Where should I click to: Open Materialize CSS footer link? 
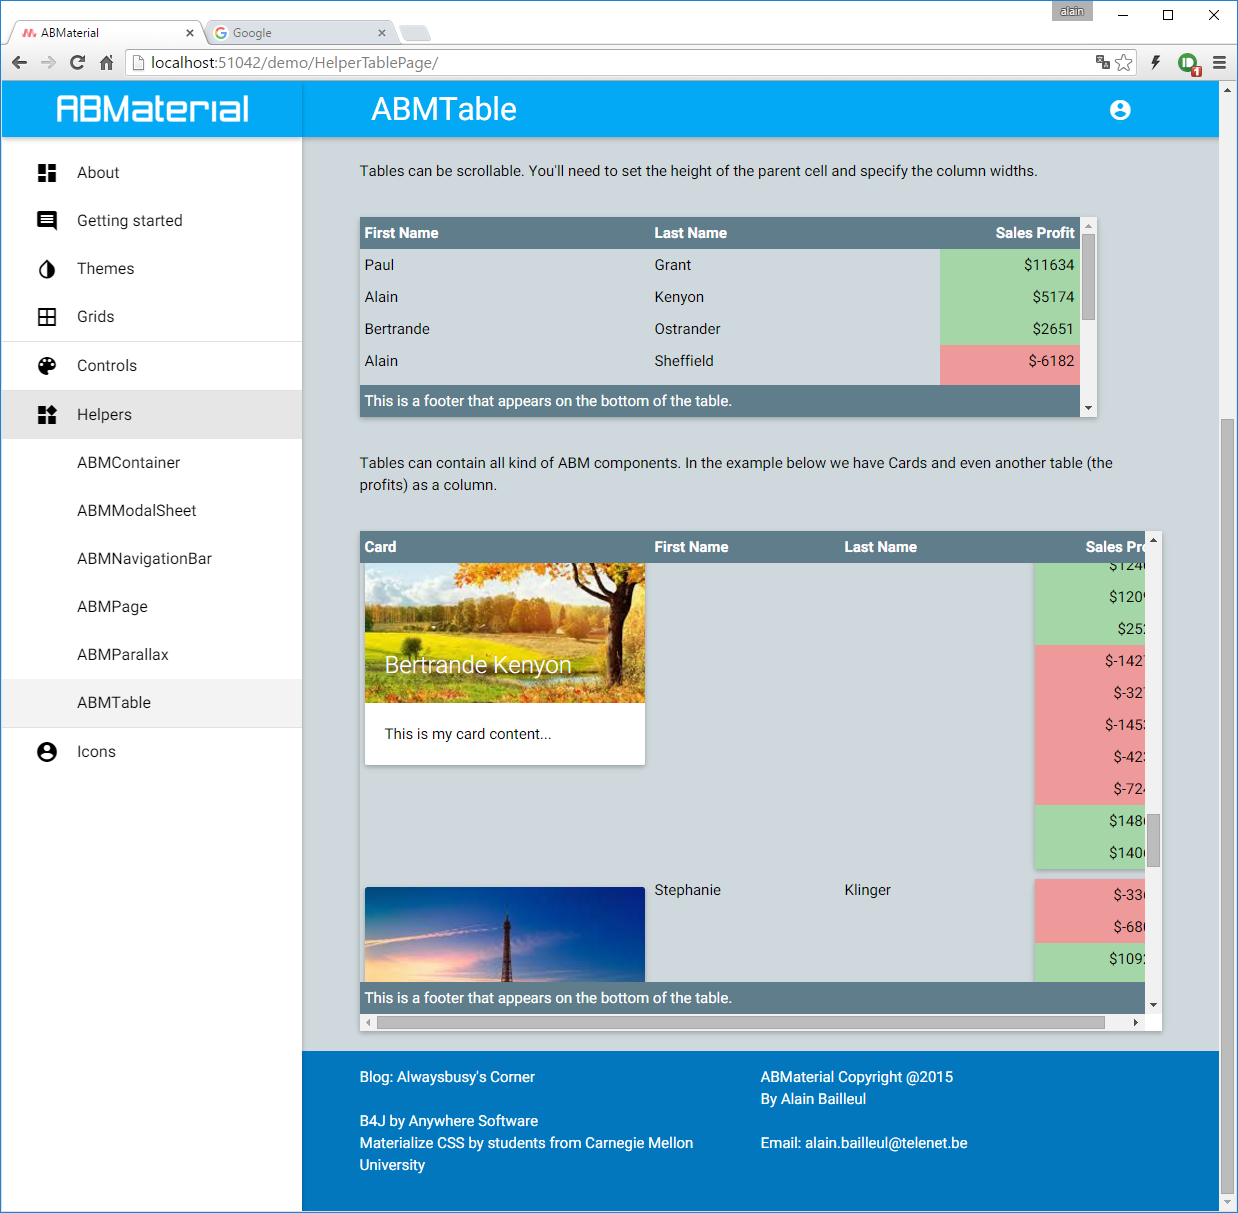(526, 1154)
